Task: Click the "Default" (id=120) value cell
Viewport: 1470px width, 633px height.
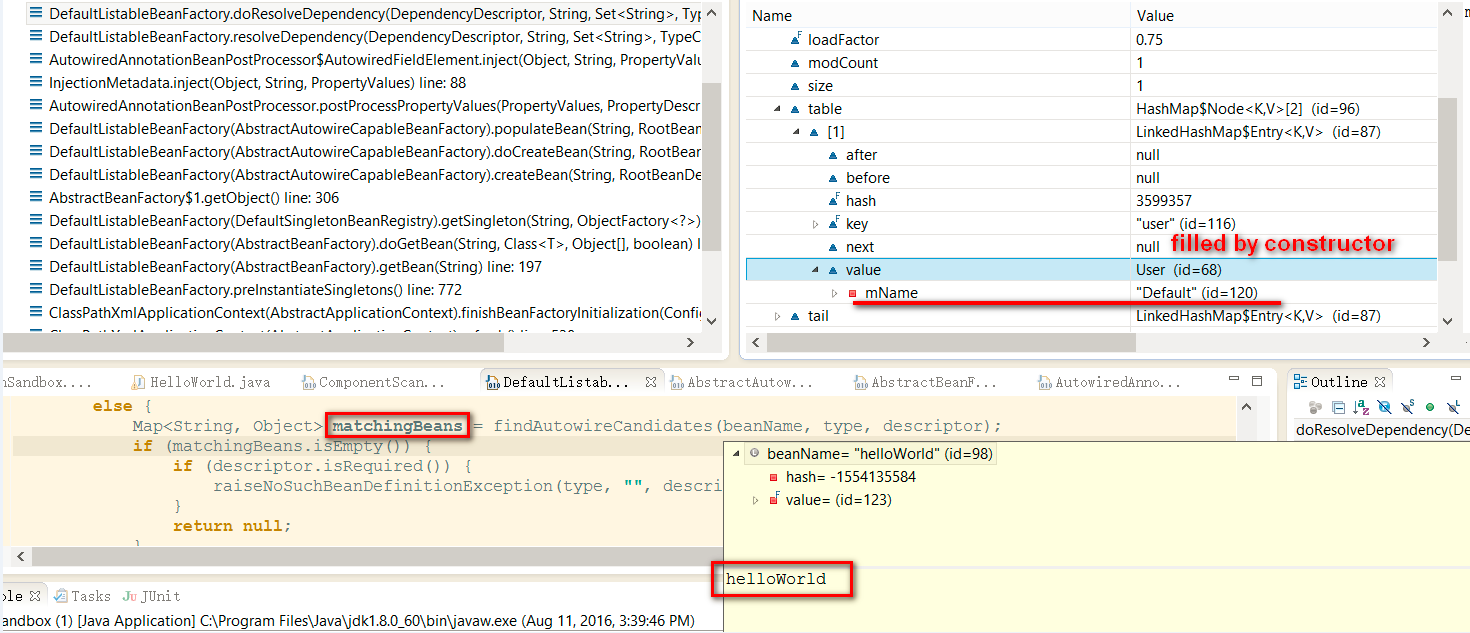Action: [x=1197, y=293]
